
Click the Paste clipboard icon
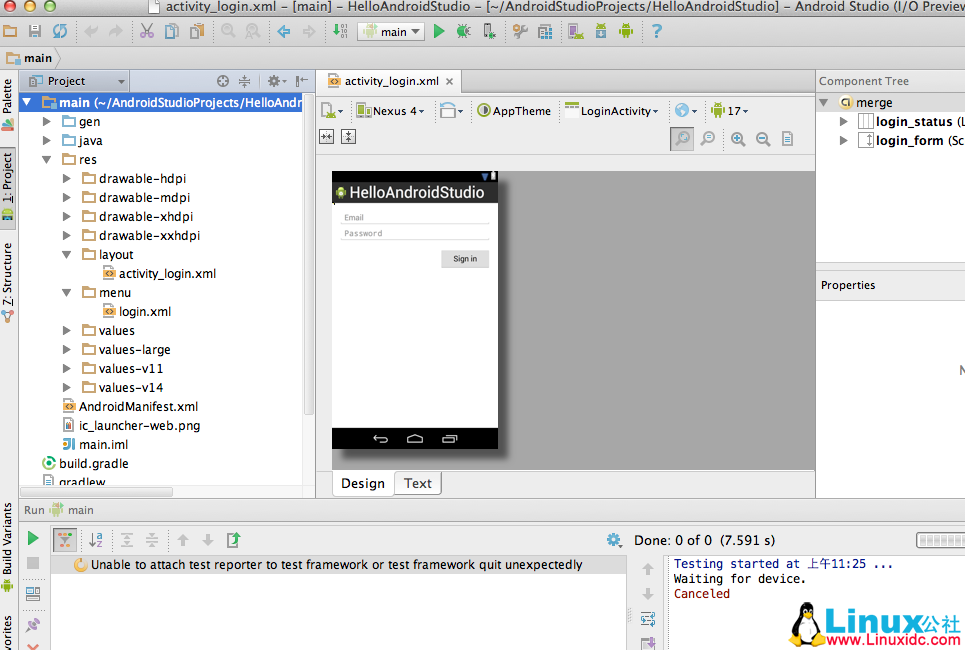(x=197, y=31)
